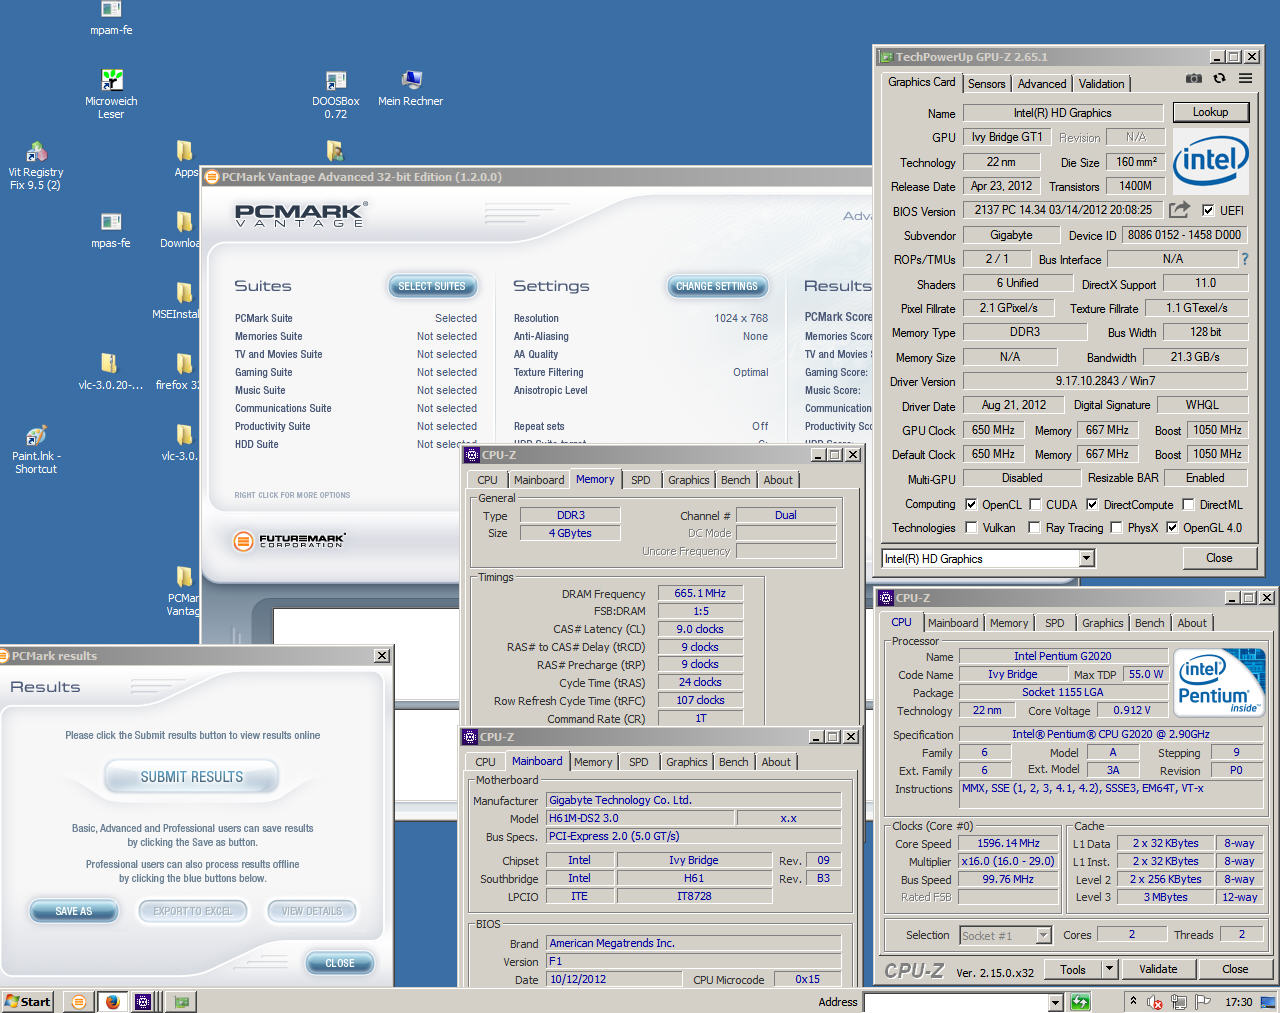Open the Socket #1 selection dropdown
This screenshot has width=1280, height=1013.
[x=1043, y=935]
